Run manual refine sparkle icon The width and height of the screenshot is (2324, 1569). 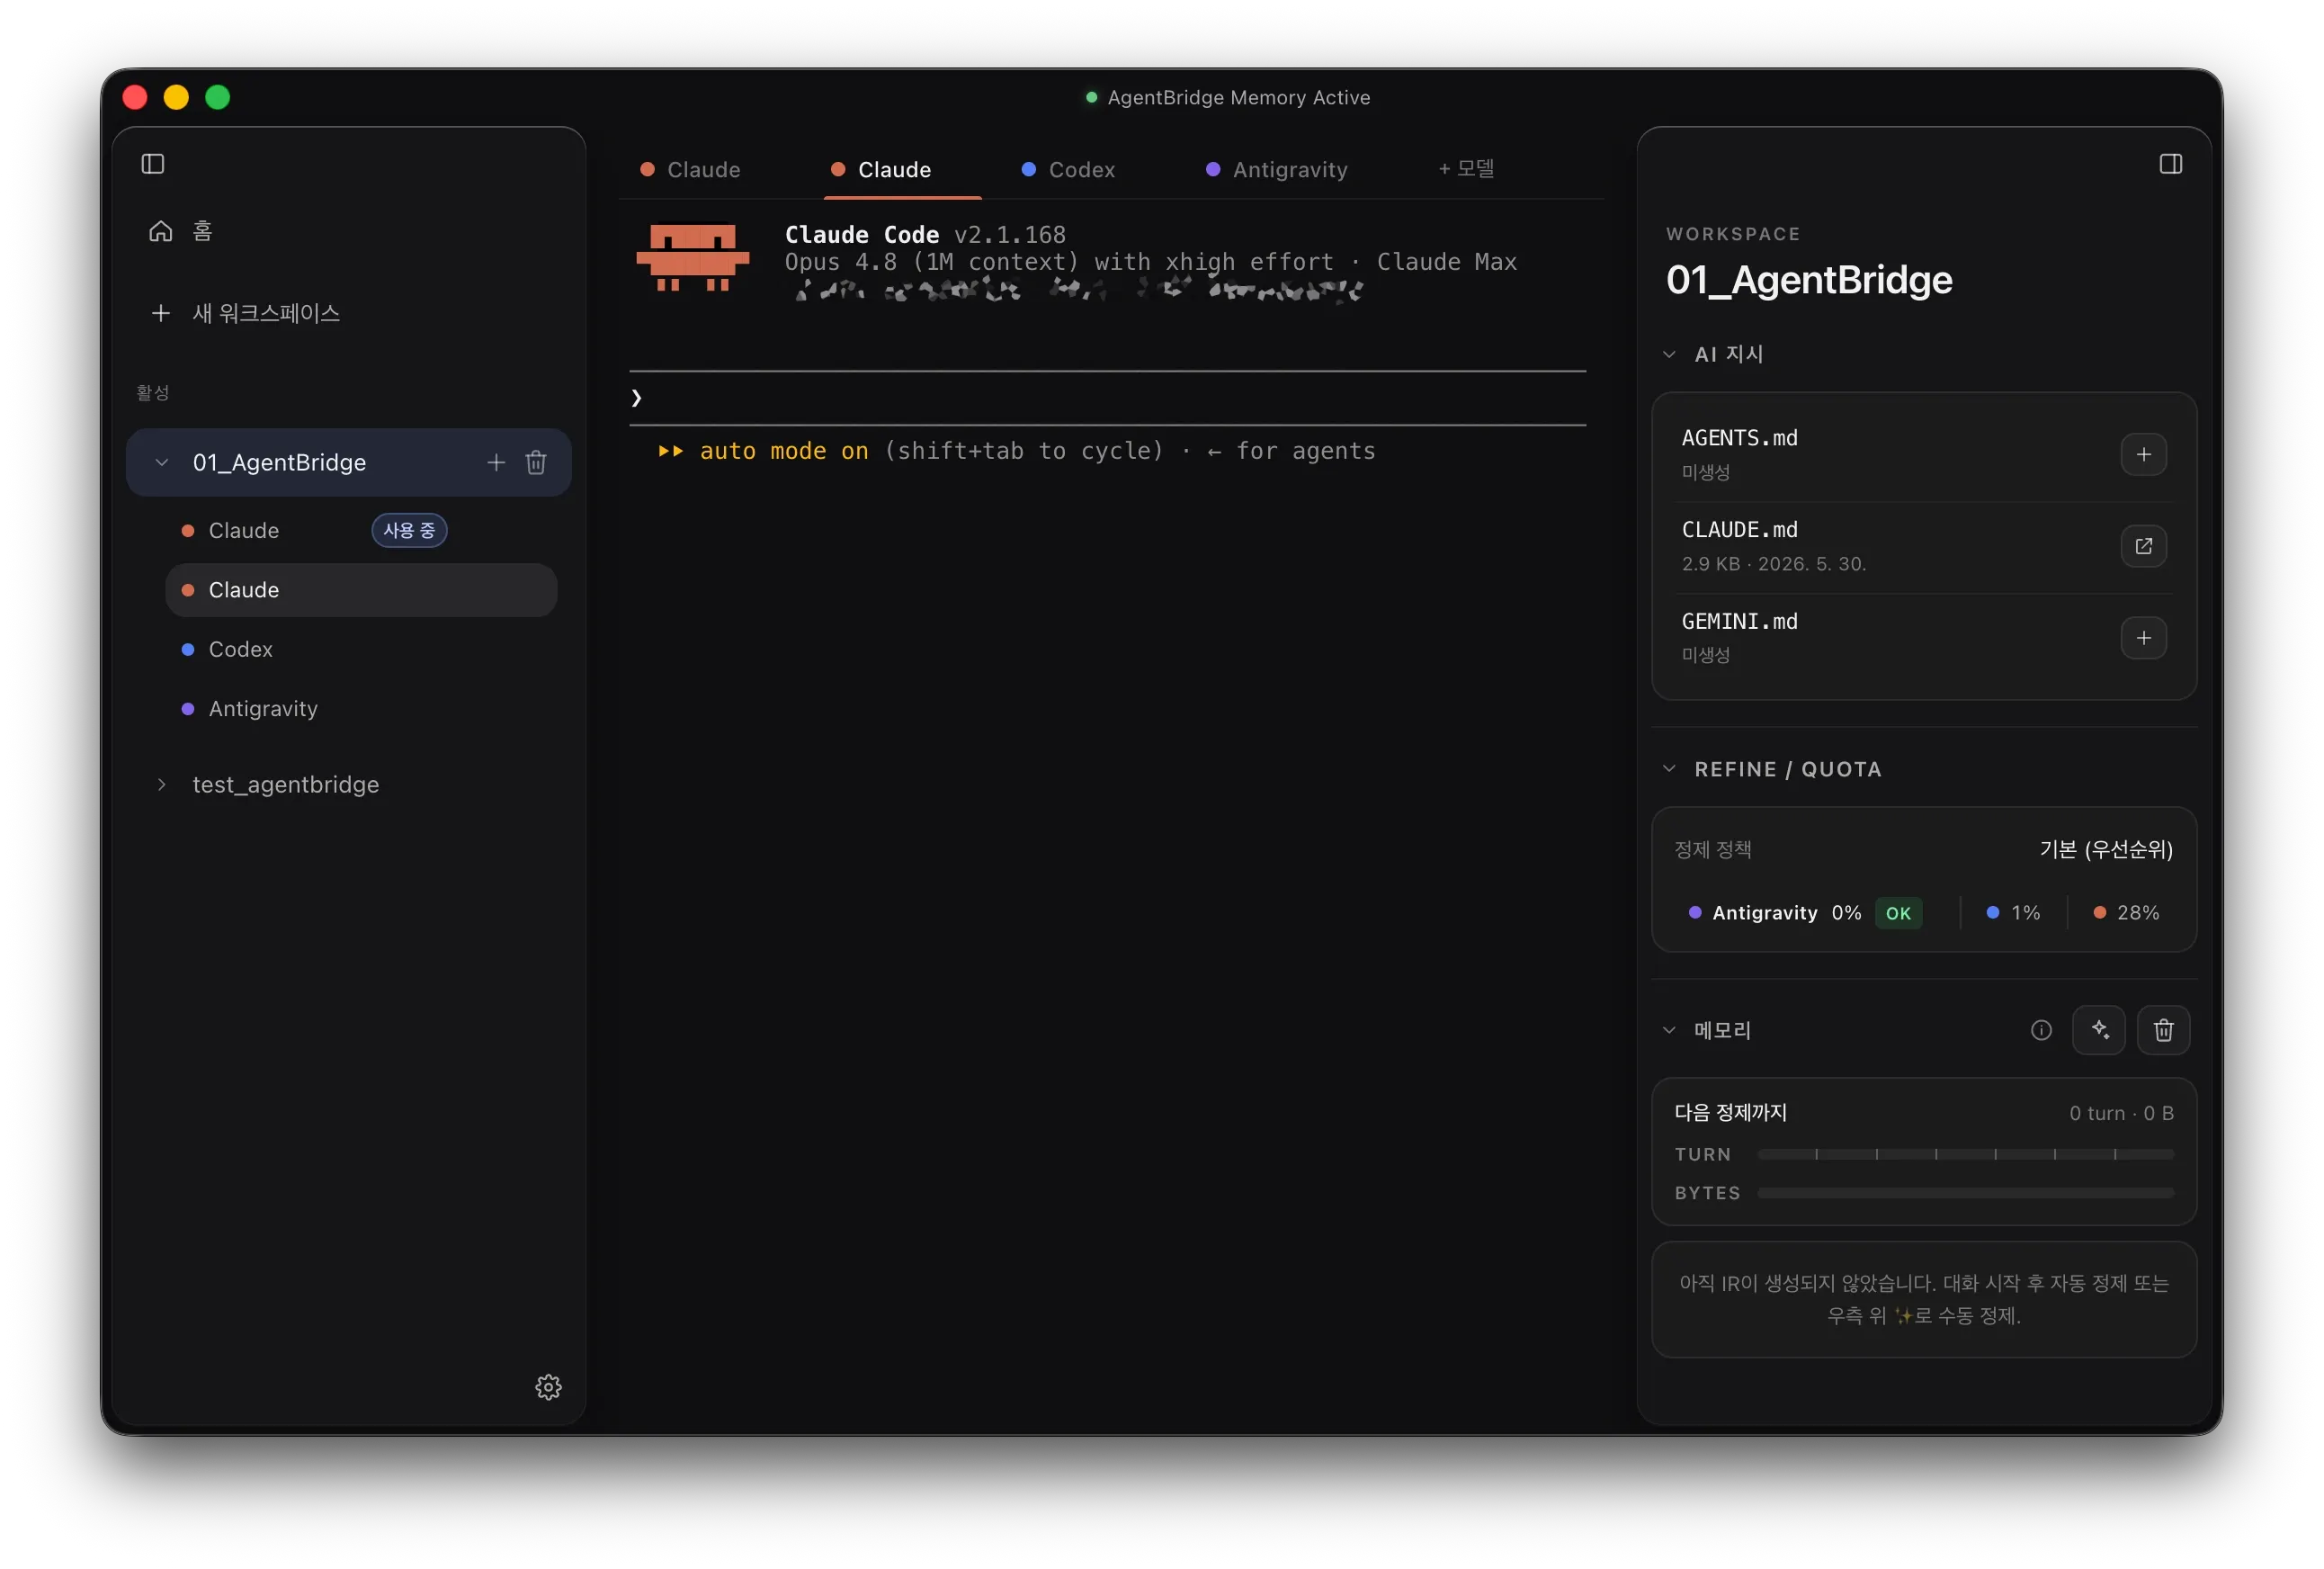coord(2099,1030)
